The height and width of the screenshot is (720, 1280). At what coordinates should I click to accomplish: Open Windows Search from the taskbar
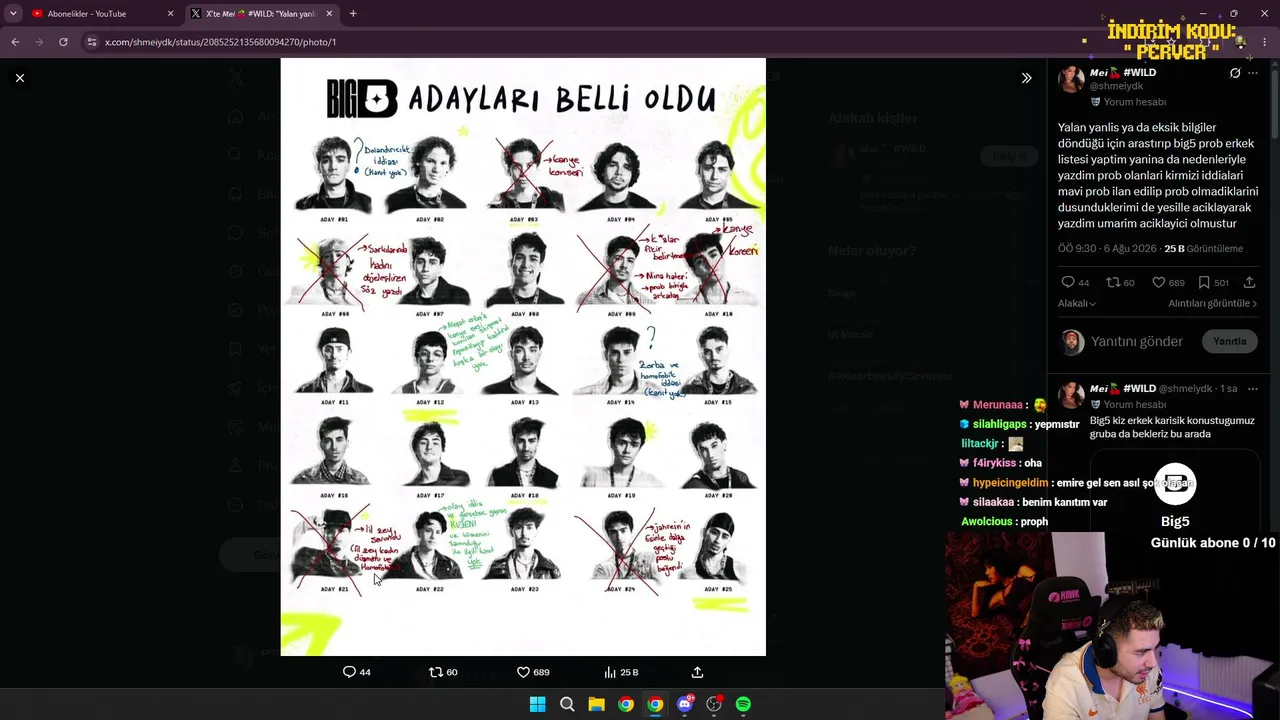click(567, 704)
